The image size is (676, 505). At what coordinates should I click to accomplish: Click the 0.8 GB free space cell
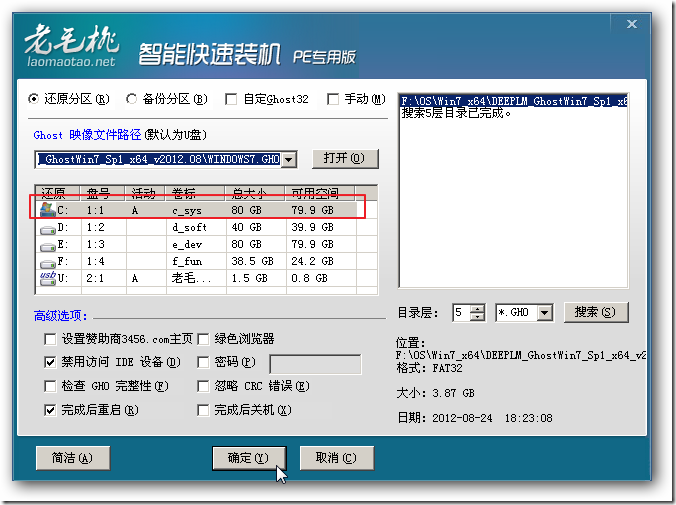310,278
